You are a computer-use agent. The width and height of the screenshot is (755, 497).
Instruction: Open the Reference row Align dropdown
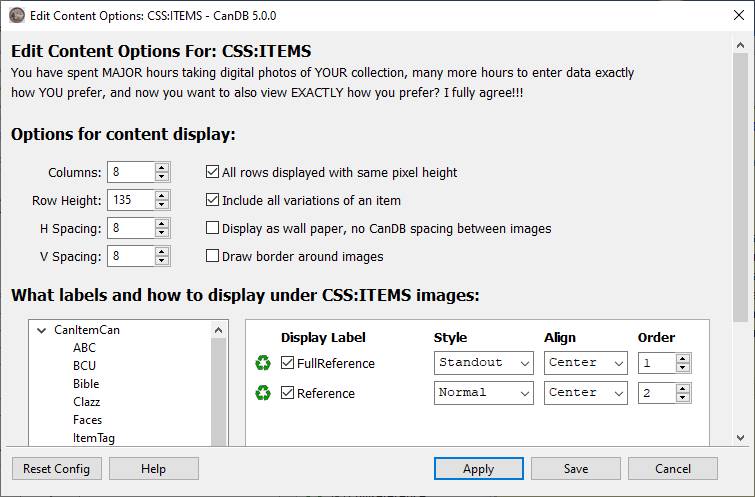point(586,393)
